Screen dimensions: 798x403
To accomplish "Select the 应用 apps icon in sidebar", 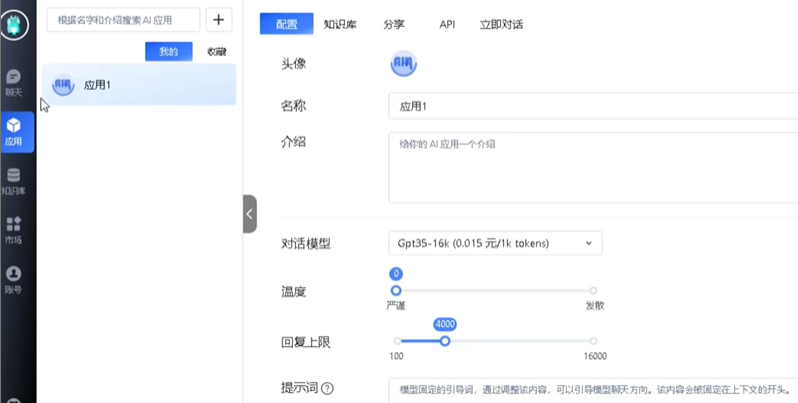I will (14, 131).
